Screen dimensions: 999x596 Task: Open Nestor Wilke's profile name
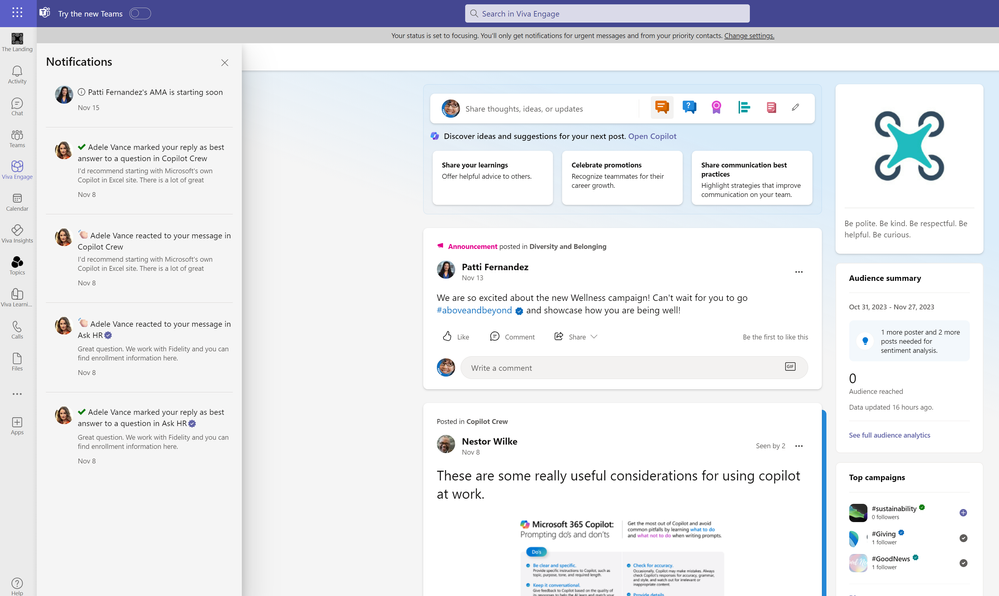coord(489,442)
